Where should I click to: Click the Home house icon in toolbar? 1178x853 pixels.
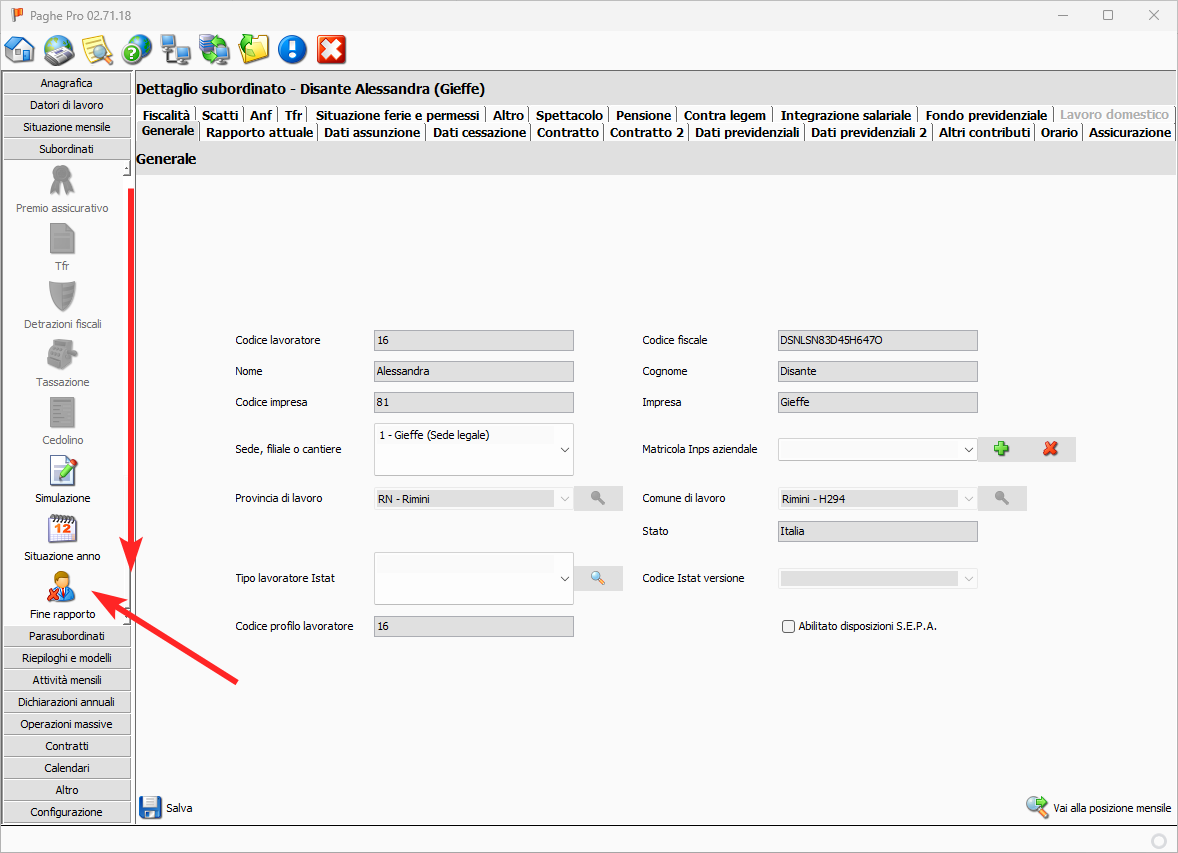tap(20, 48)
